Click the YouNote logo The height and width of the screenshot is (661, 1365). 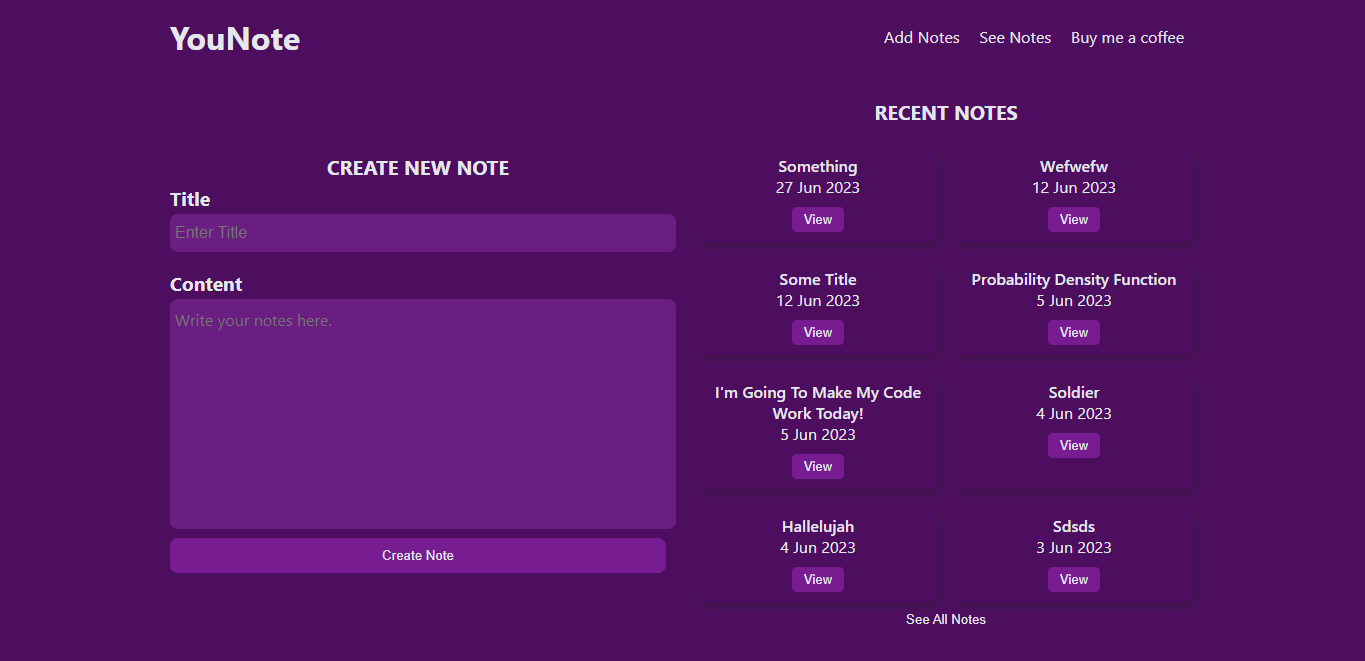[x=235, y=38]
